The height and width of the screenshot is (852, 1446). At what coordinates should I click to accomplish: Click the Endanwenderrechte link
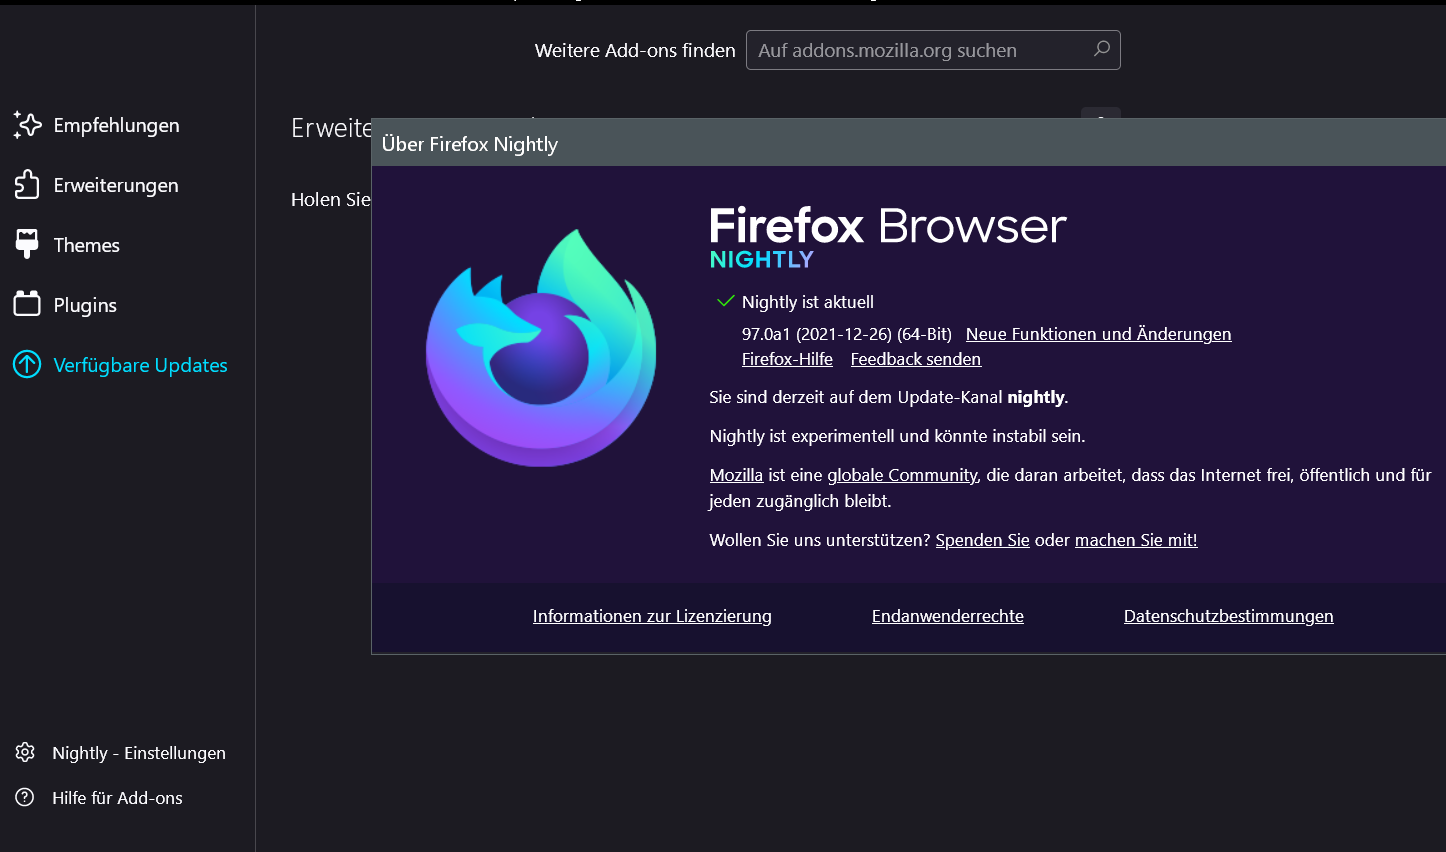pos(947,616)
